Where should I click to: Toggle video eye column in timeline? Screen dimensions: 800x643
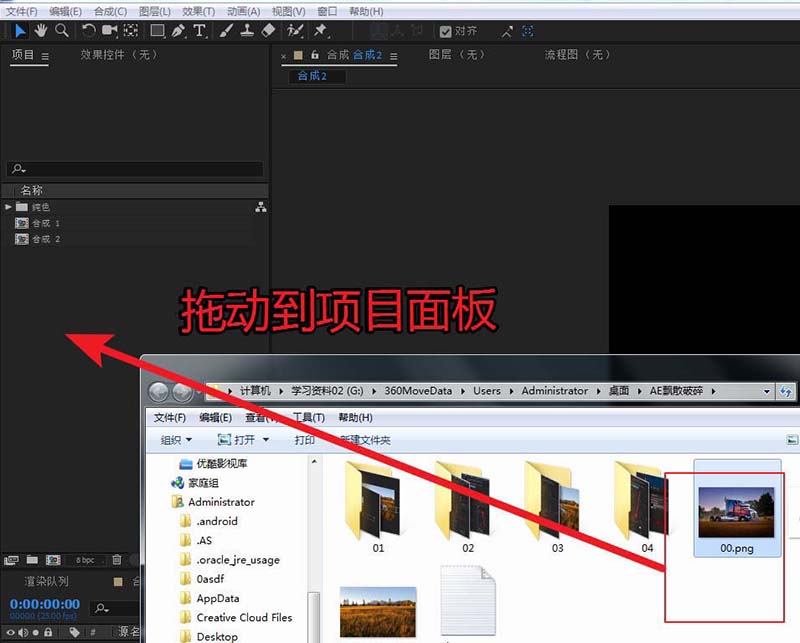[x=10, y=632]
